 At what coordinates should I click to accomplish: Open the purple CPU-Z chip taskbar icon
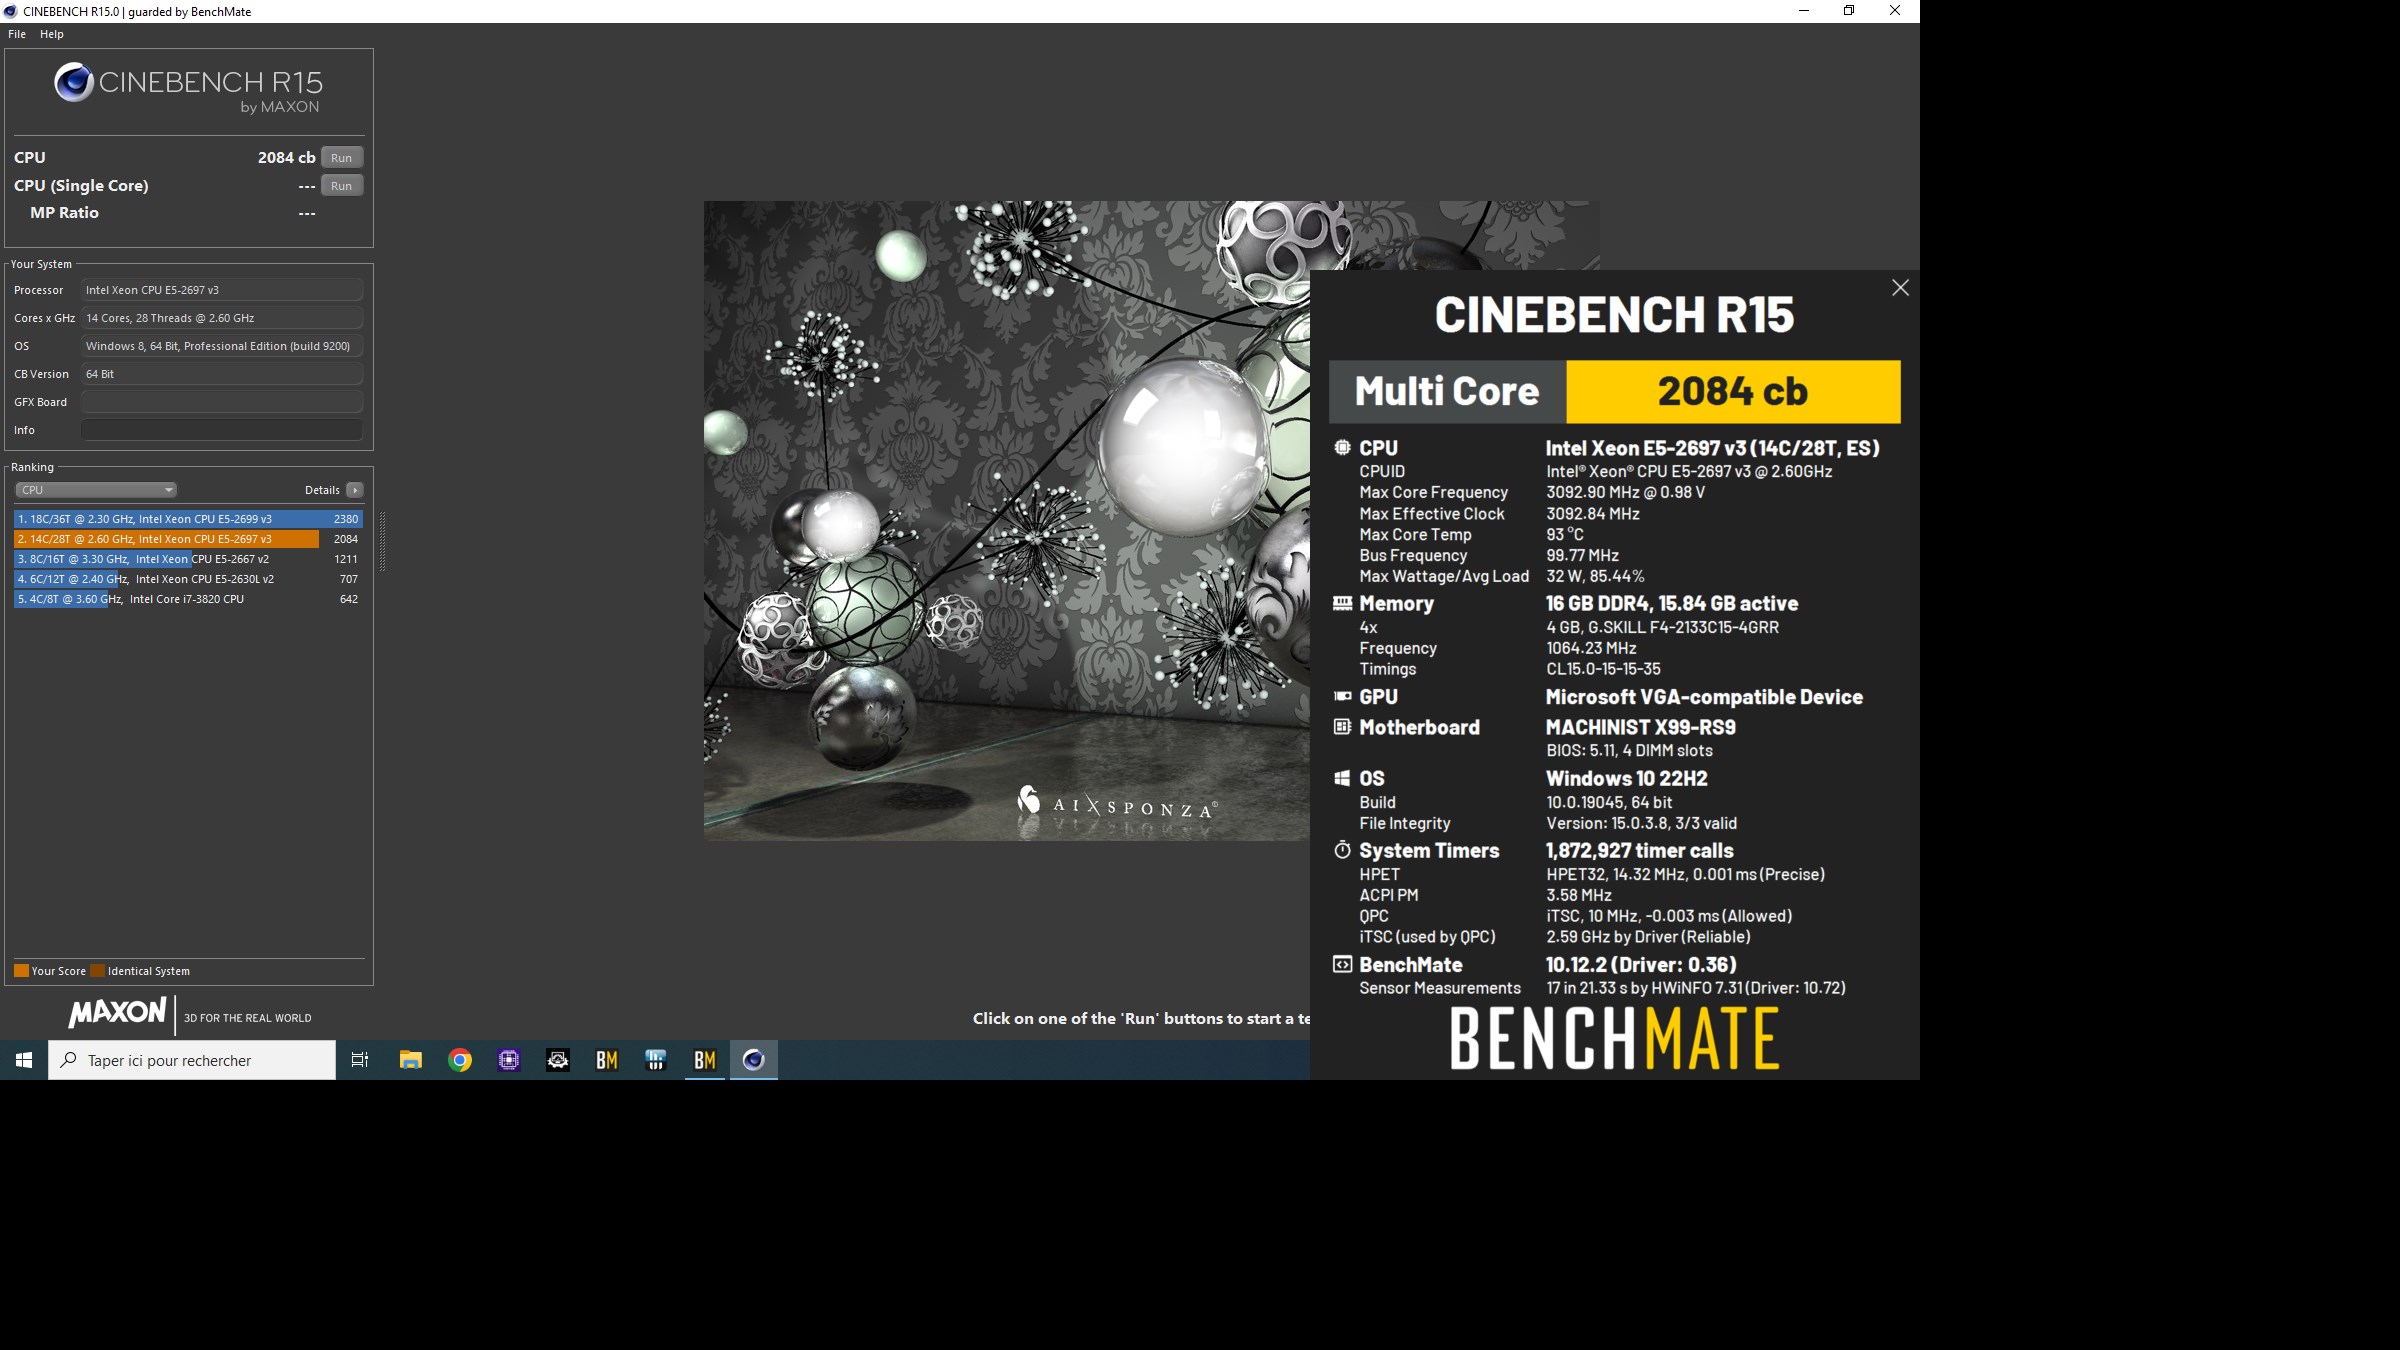pyautogui.click(x=509, y=1060)
